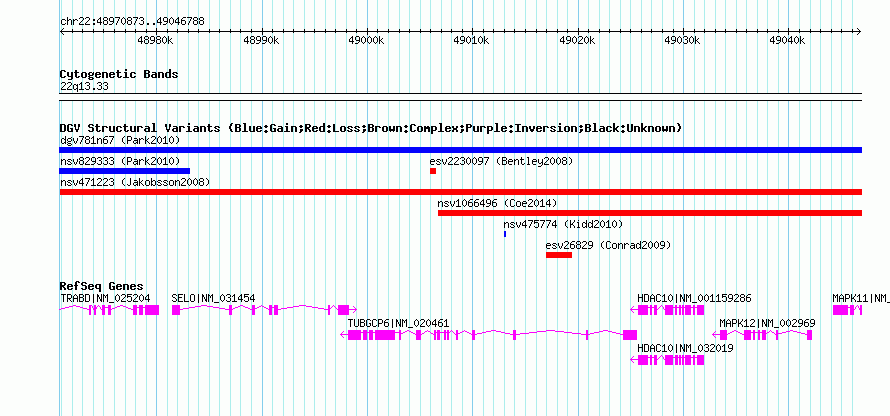Click the 49040k ruler tick label
The image size is (890, 416).
tap(787, 41)
